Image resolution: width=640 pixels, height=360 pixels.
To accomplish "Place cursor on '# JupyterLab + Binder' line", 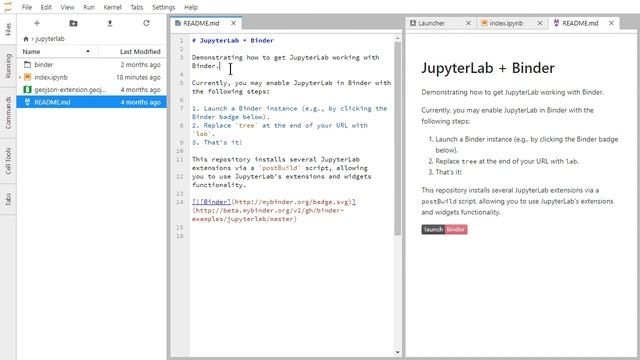I will click(233, 40).
